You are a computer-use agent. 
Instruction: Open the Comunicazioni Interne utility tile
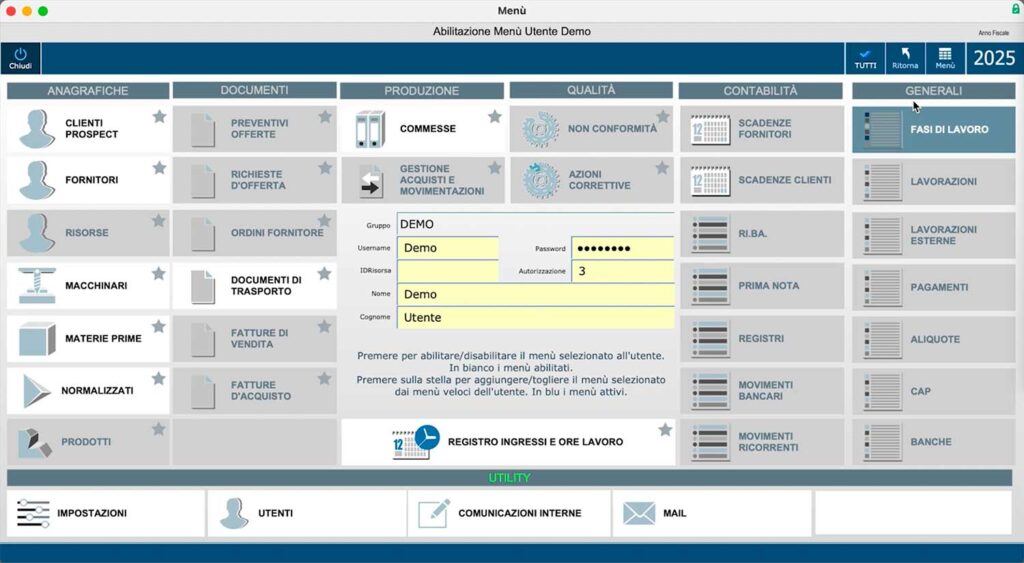(509, 513)
